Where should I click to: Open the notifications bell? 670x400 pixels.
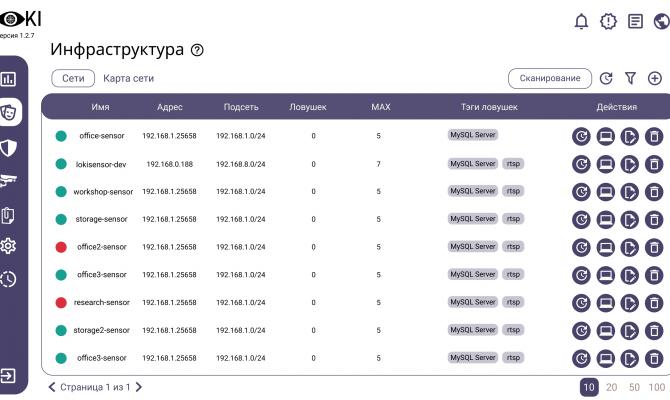tap(581, 21)
